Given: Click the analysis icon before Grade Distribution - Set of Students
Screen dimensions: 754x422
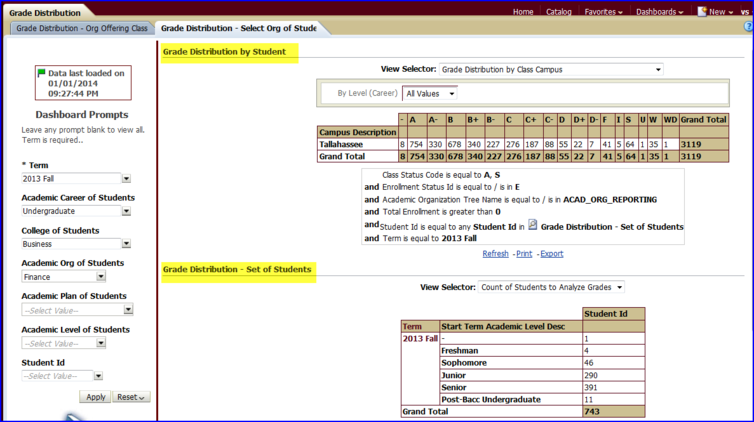Looking at the screenshot, I should [x=532, y=224].
